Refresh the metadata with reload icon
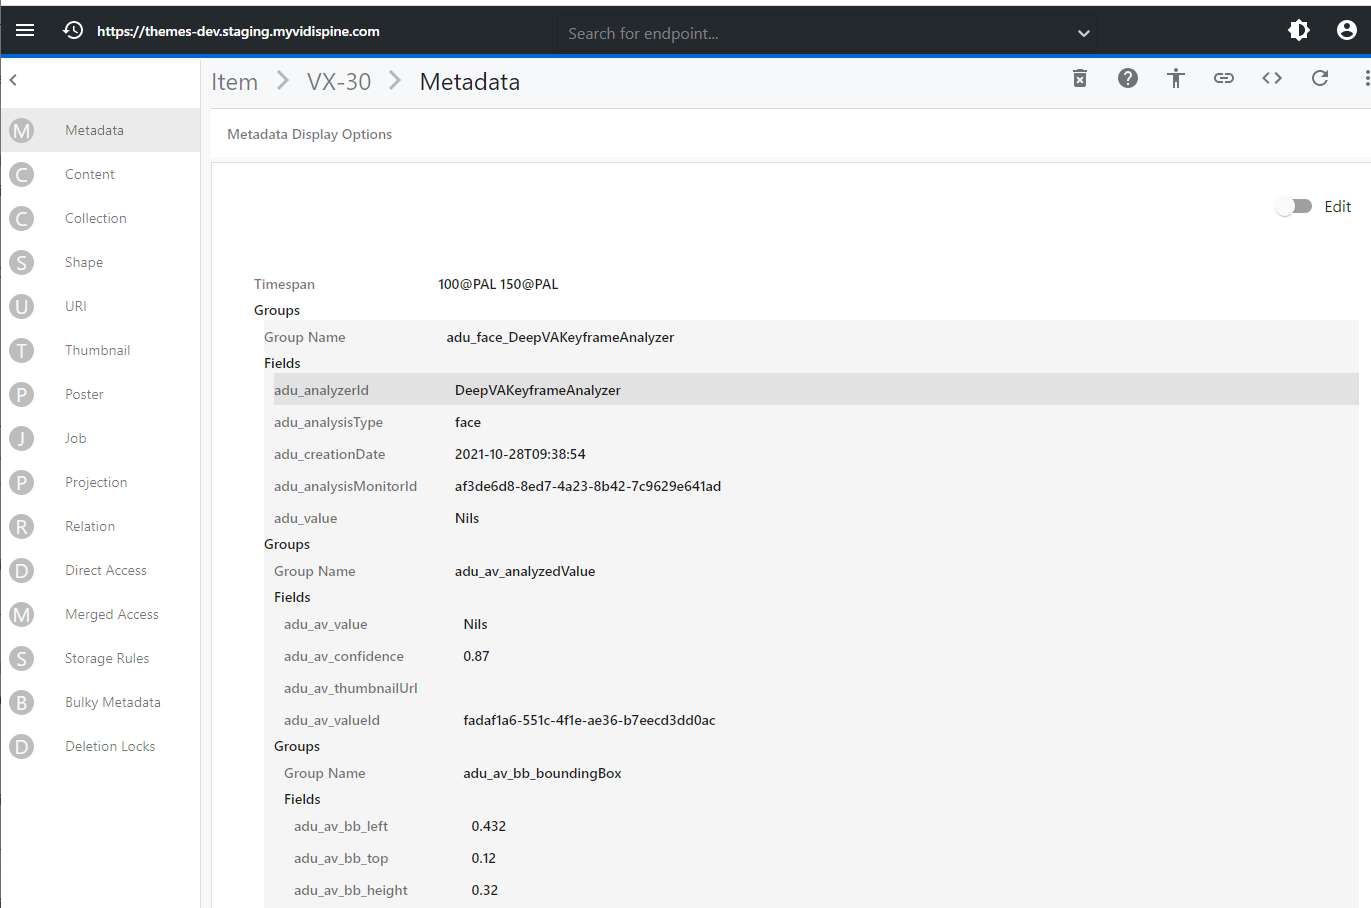The height and width of the screenshot is (908, 1371). click(1320, 78)
